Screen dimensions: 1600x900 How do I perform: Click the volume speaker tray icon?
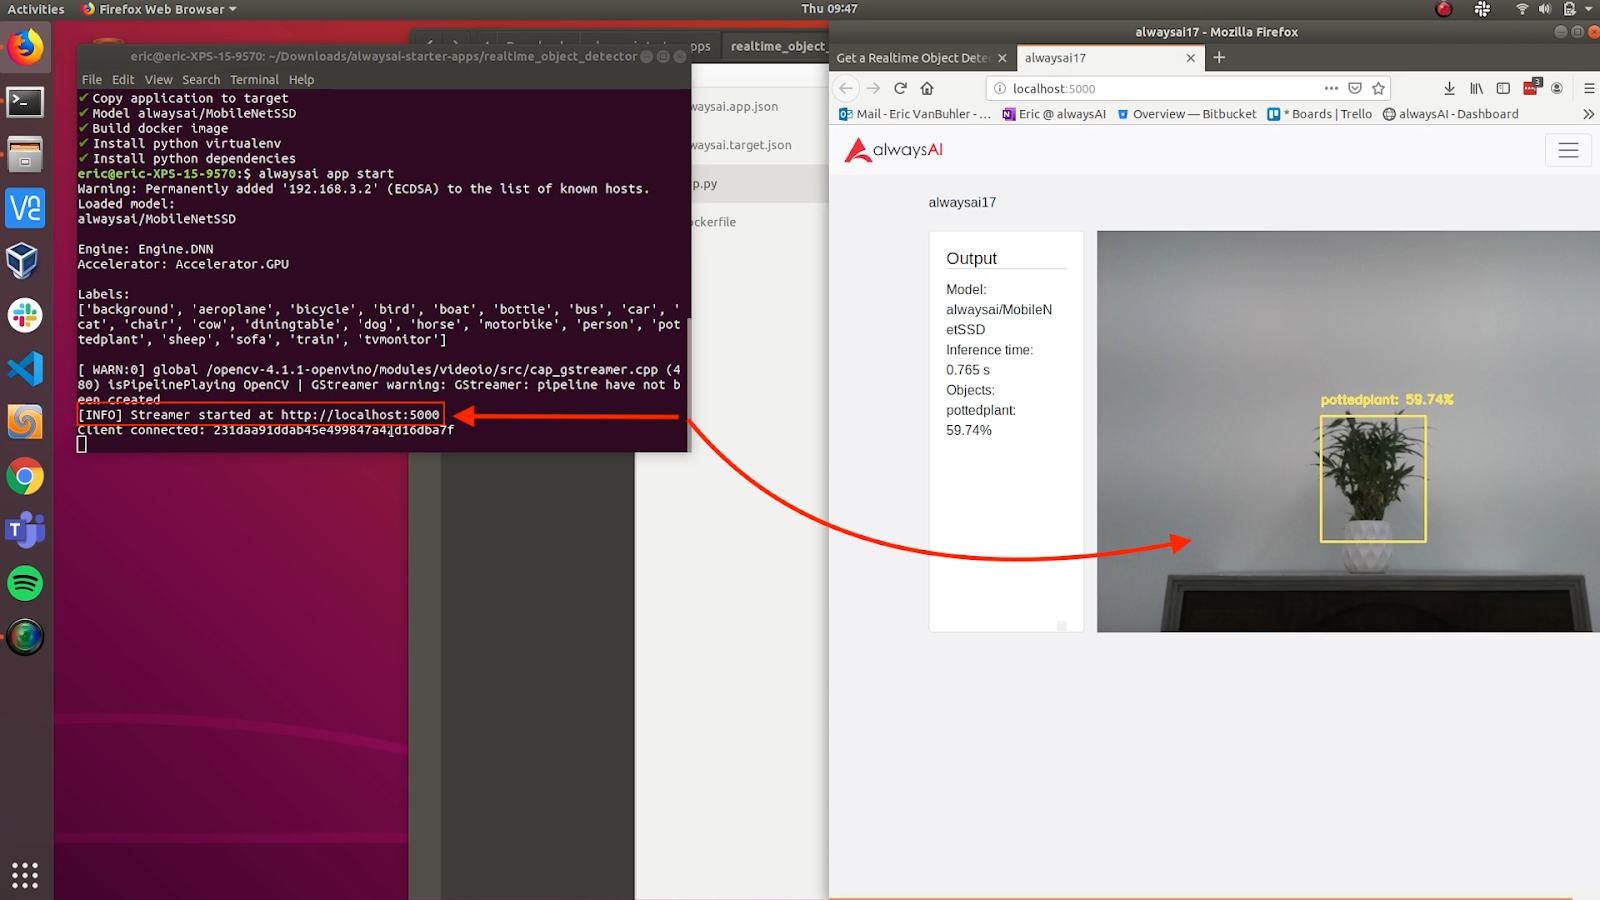pyautogui.click(x=1545, y=9)
